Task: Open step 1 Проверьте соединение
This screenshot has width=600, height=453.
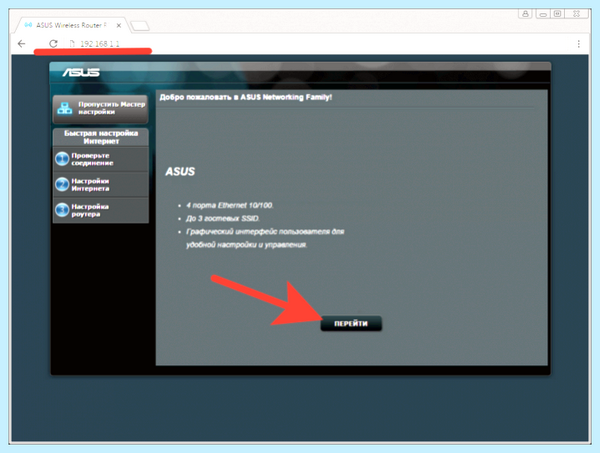Action: pyautogui.click(x=101, y=159)
